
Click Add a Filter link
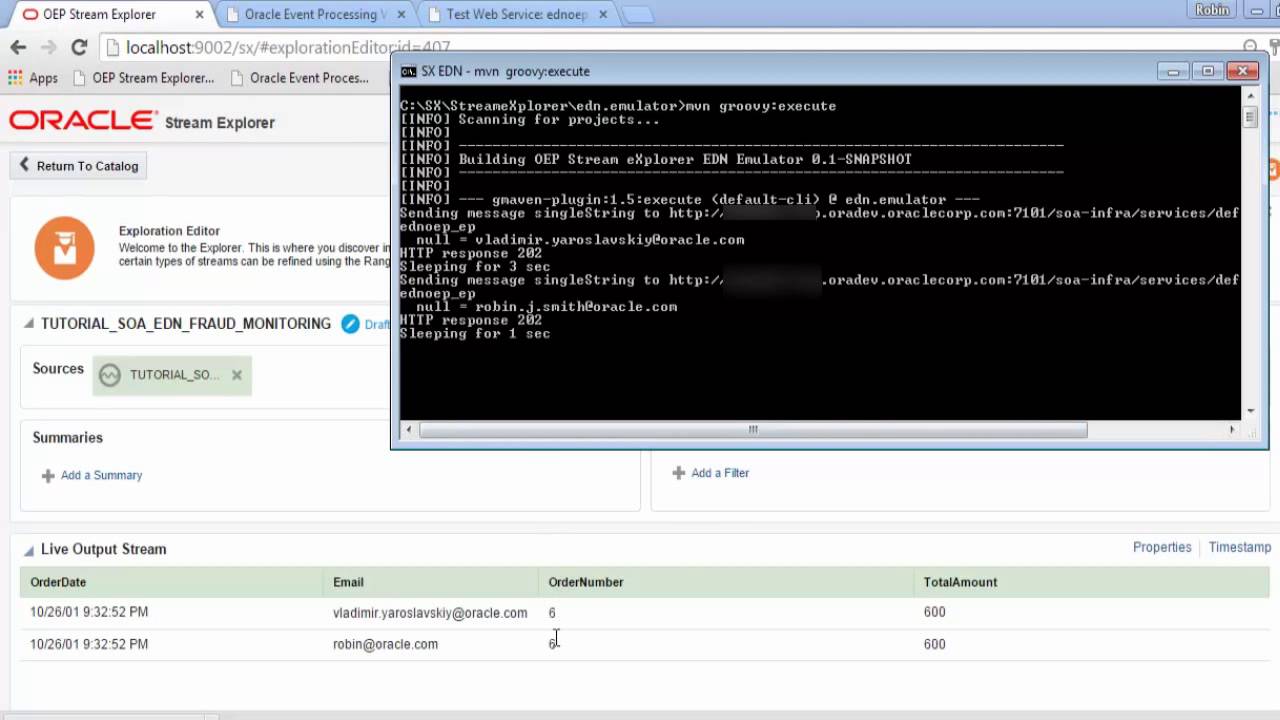[720, 473]
